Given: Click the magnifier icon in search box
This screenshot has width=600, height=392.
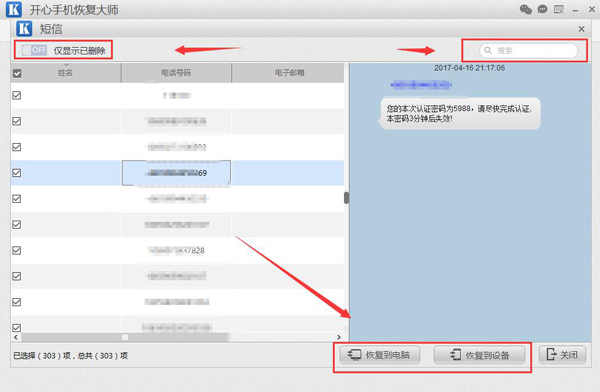Looking at the screenshot, I should click(x=488, y=50).
